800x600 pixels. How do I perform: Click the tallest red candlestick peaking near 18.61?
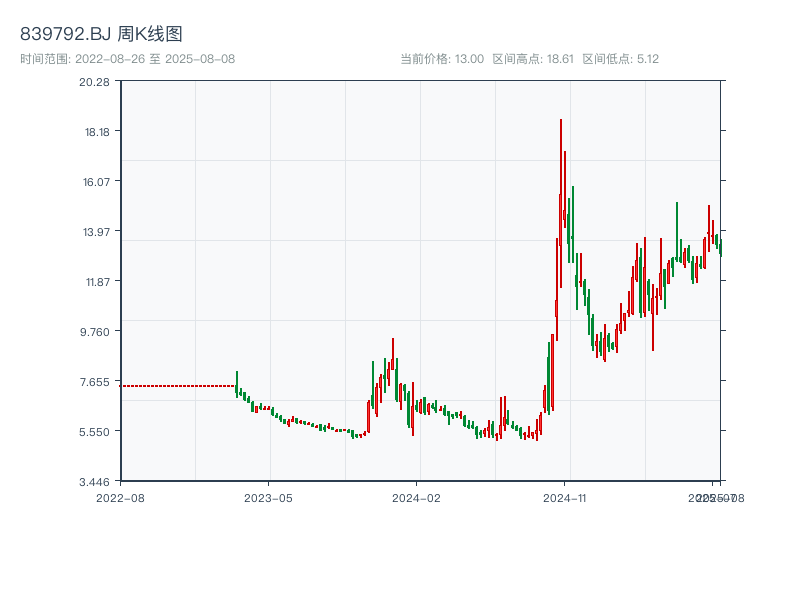(x=561, y=203)
